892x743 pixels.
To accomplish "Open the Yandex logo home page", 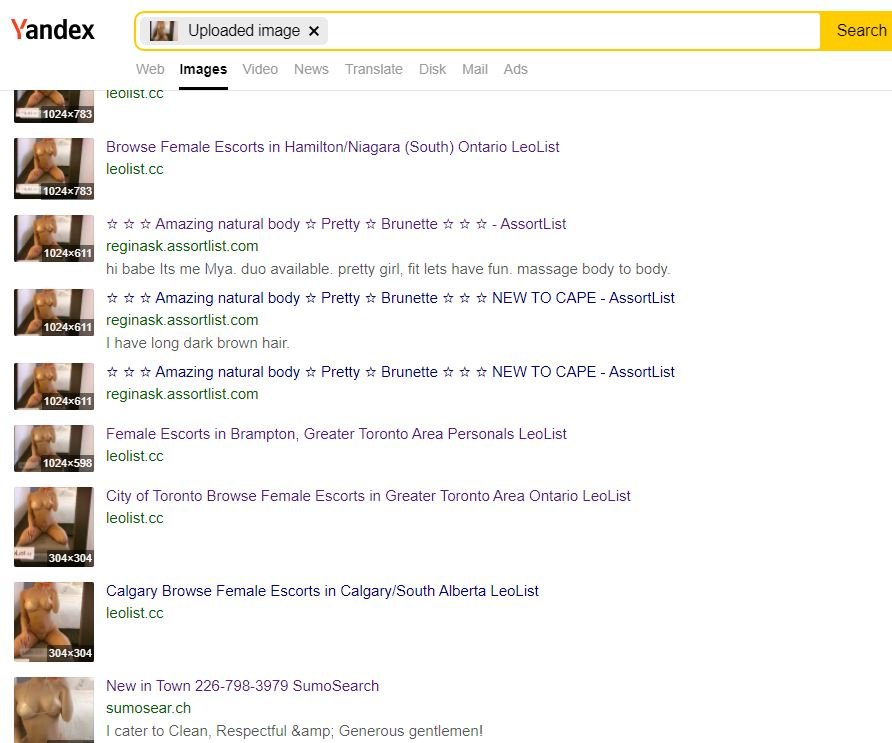I will (x=52, y=30).
